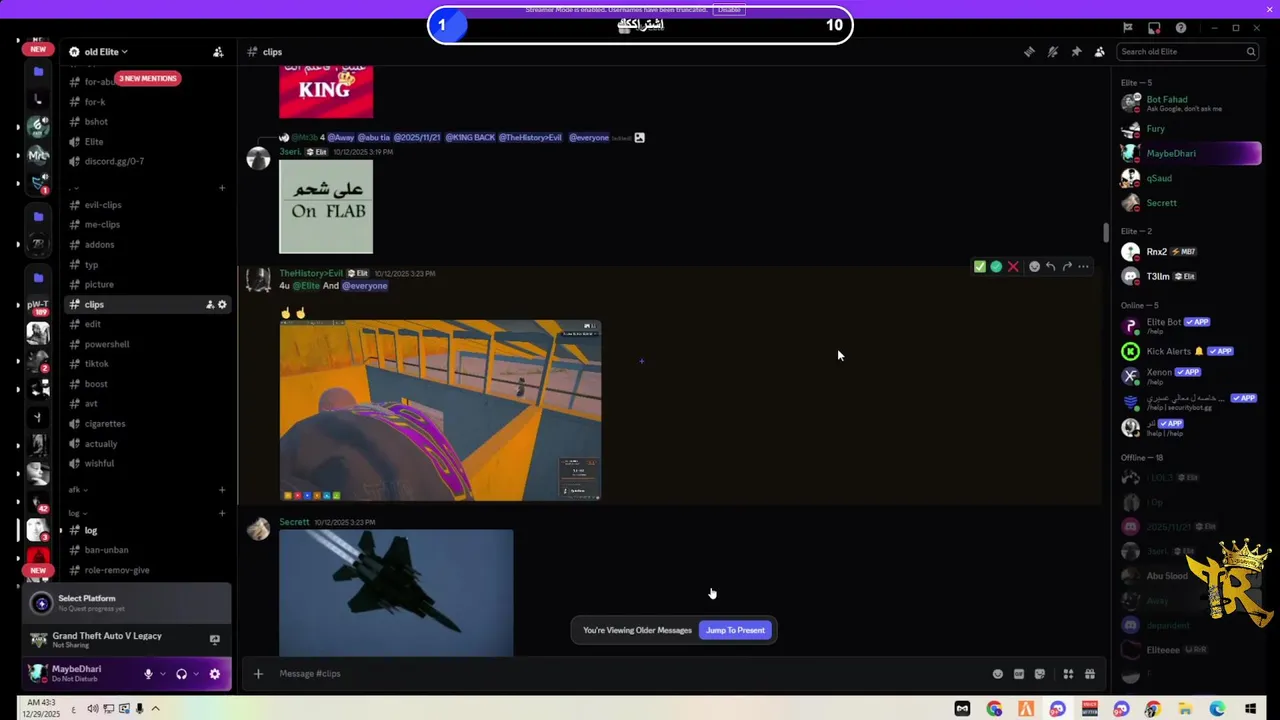Open the powershell channel
The width and height of the screenshot is (1280, 720).
click(x=148, y=344)
